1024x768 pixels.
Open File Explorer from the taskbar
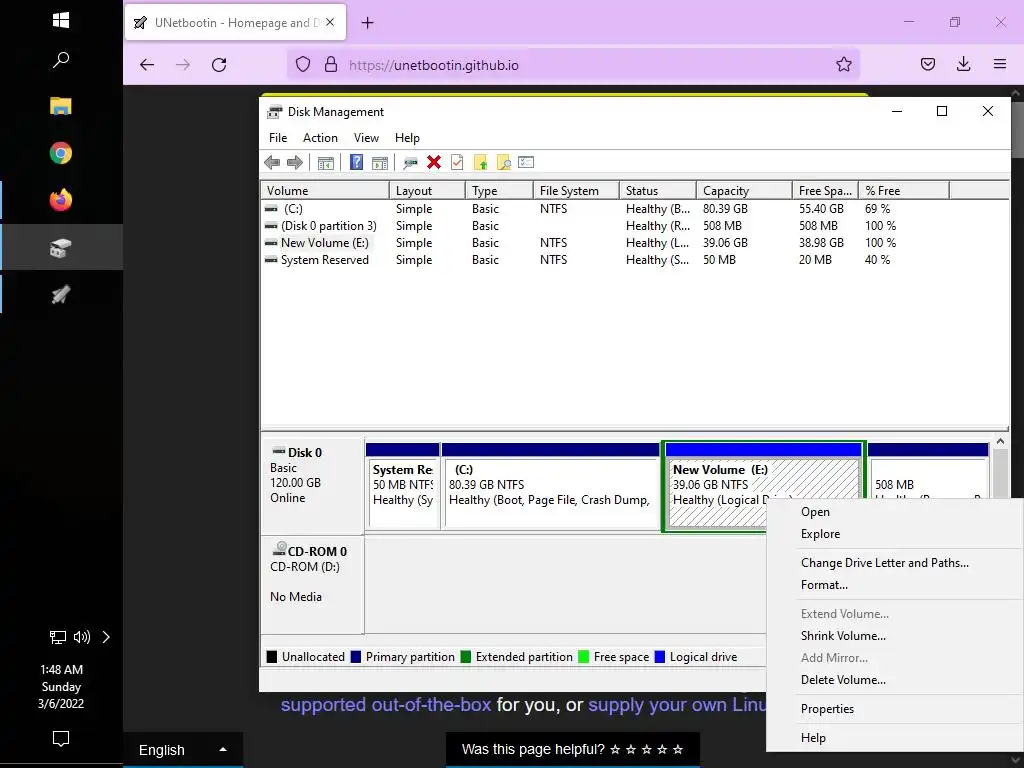click(x=61, y=106)
